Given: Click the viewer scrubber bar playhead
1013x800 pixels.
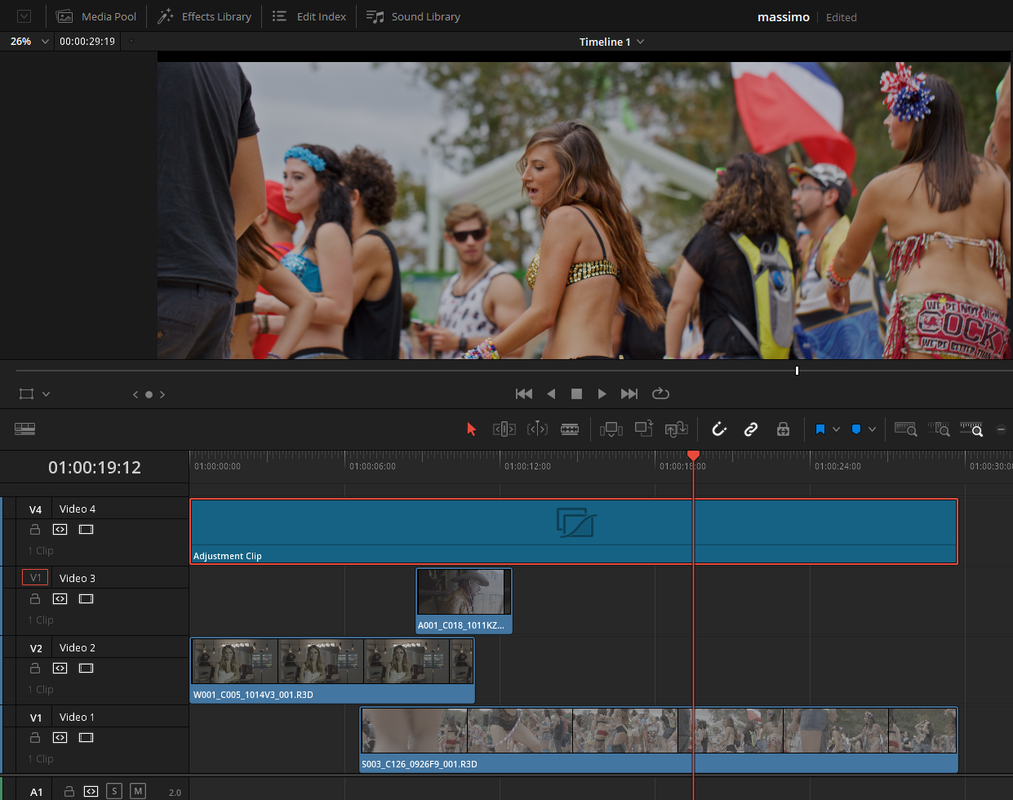Looking at the screenshot, I should point(797,370).
